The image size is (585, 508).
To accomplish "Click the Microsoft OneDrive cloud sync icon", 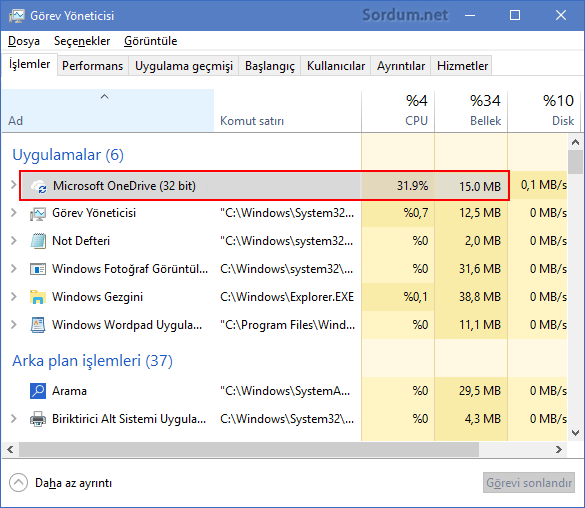I will [x=38, y=186].
